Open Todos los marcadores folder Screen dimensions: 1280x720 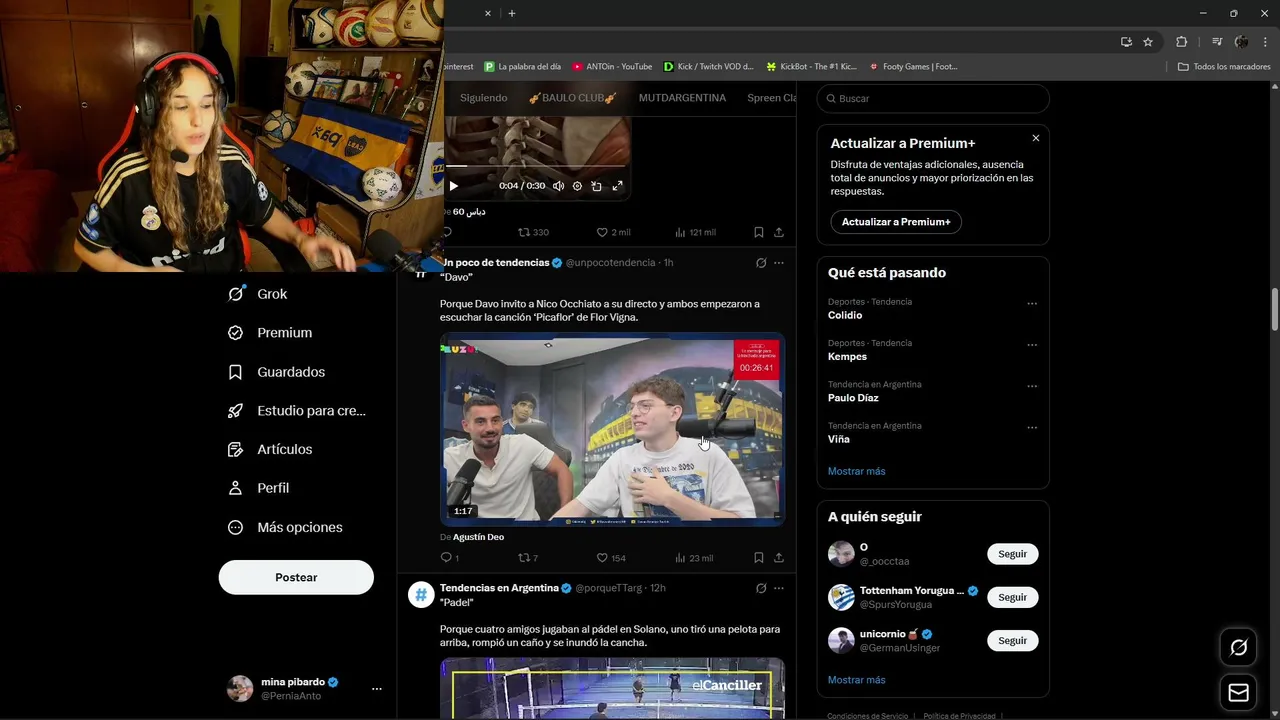pos(1224,67)
